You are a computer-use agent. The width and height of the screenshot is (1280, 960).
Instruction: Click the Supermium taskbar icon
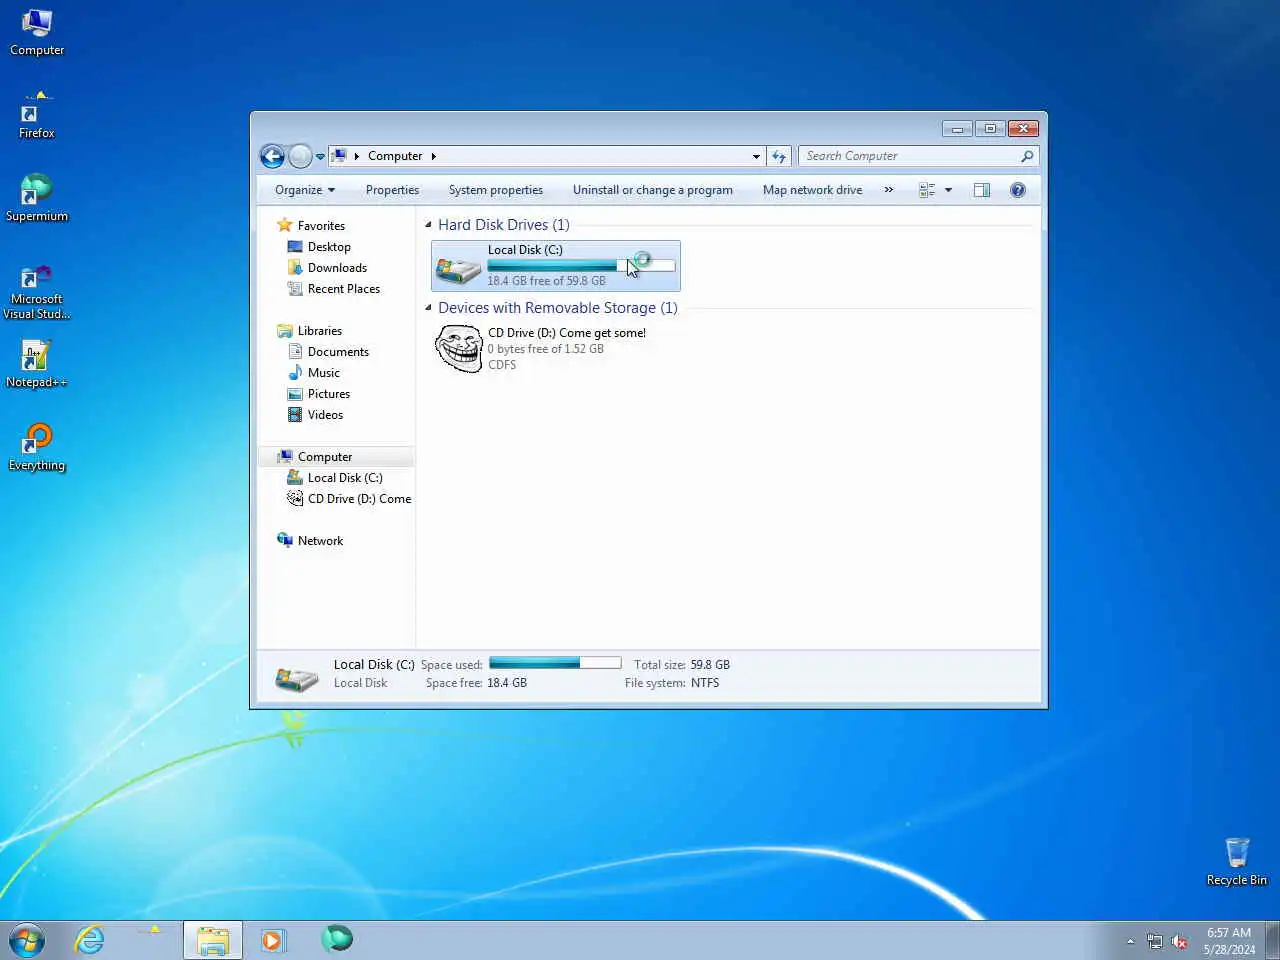tap(337, 939)
